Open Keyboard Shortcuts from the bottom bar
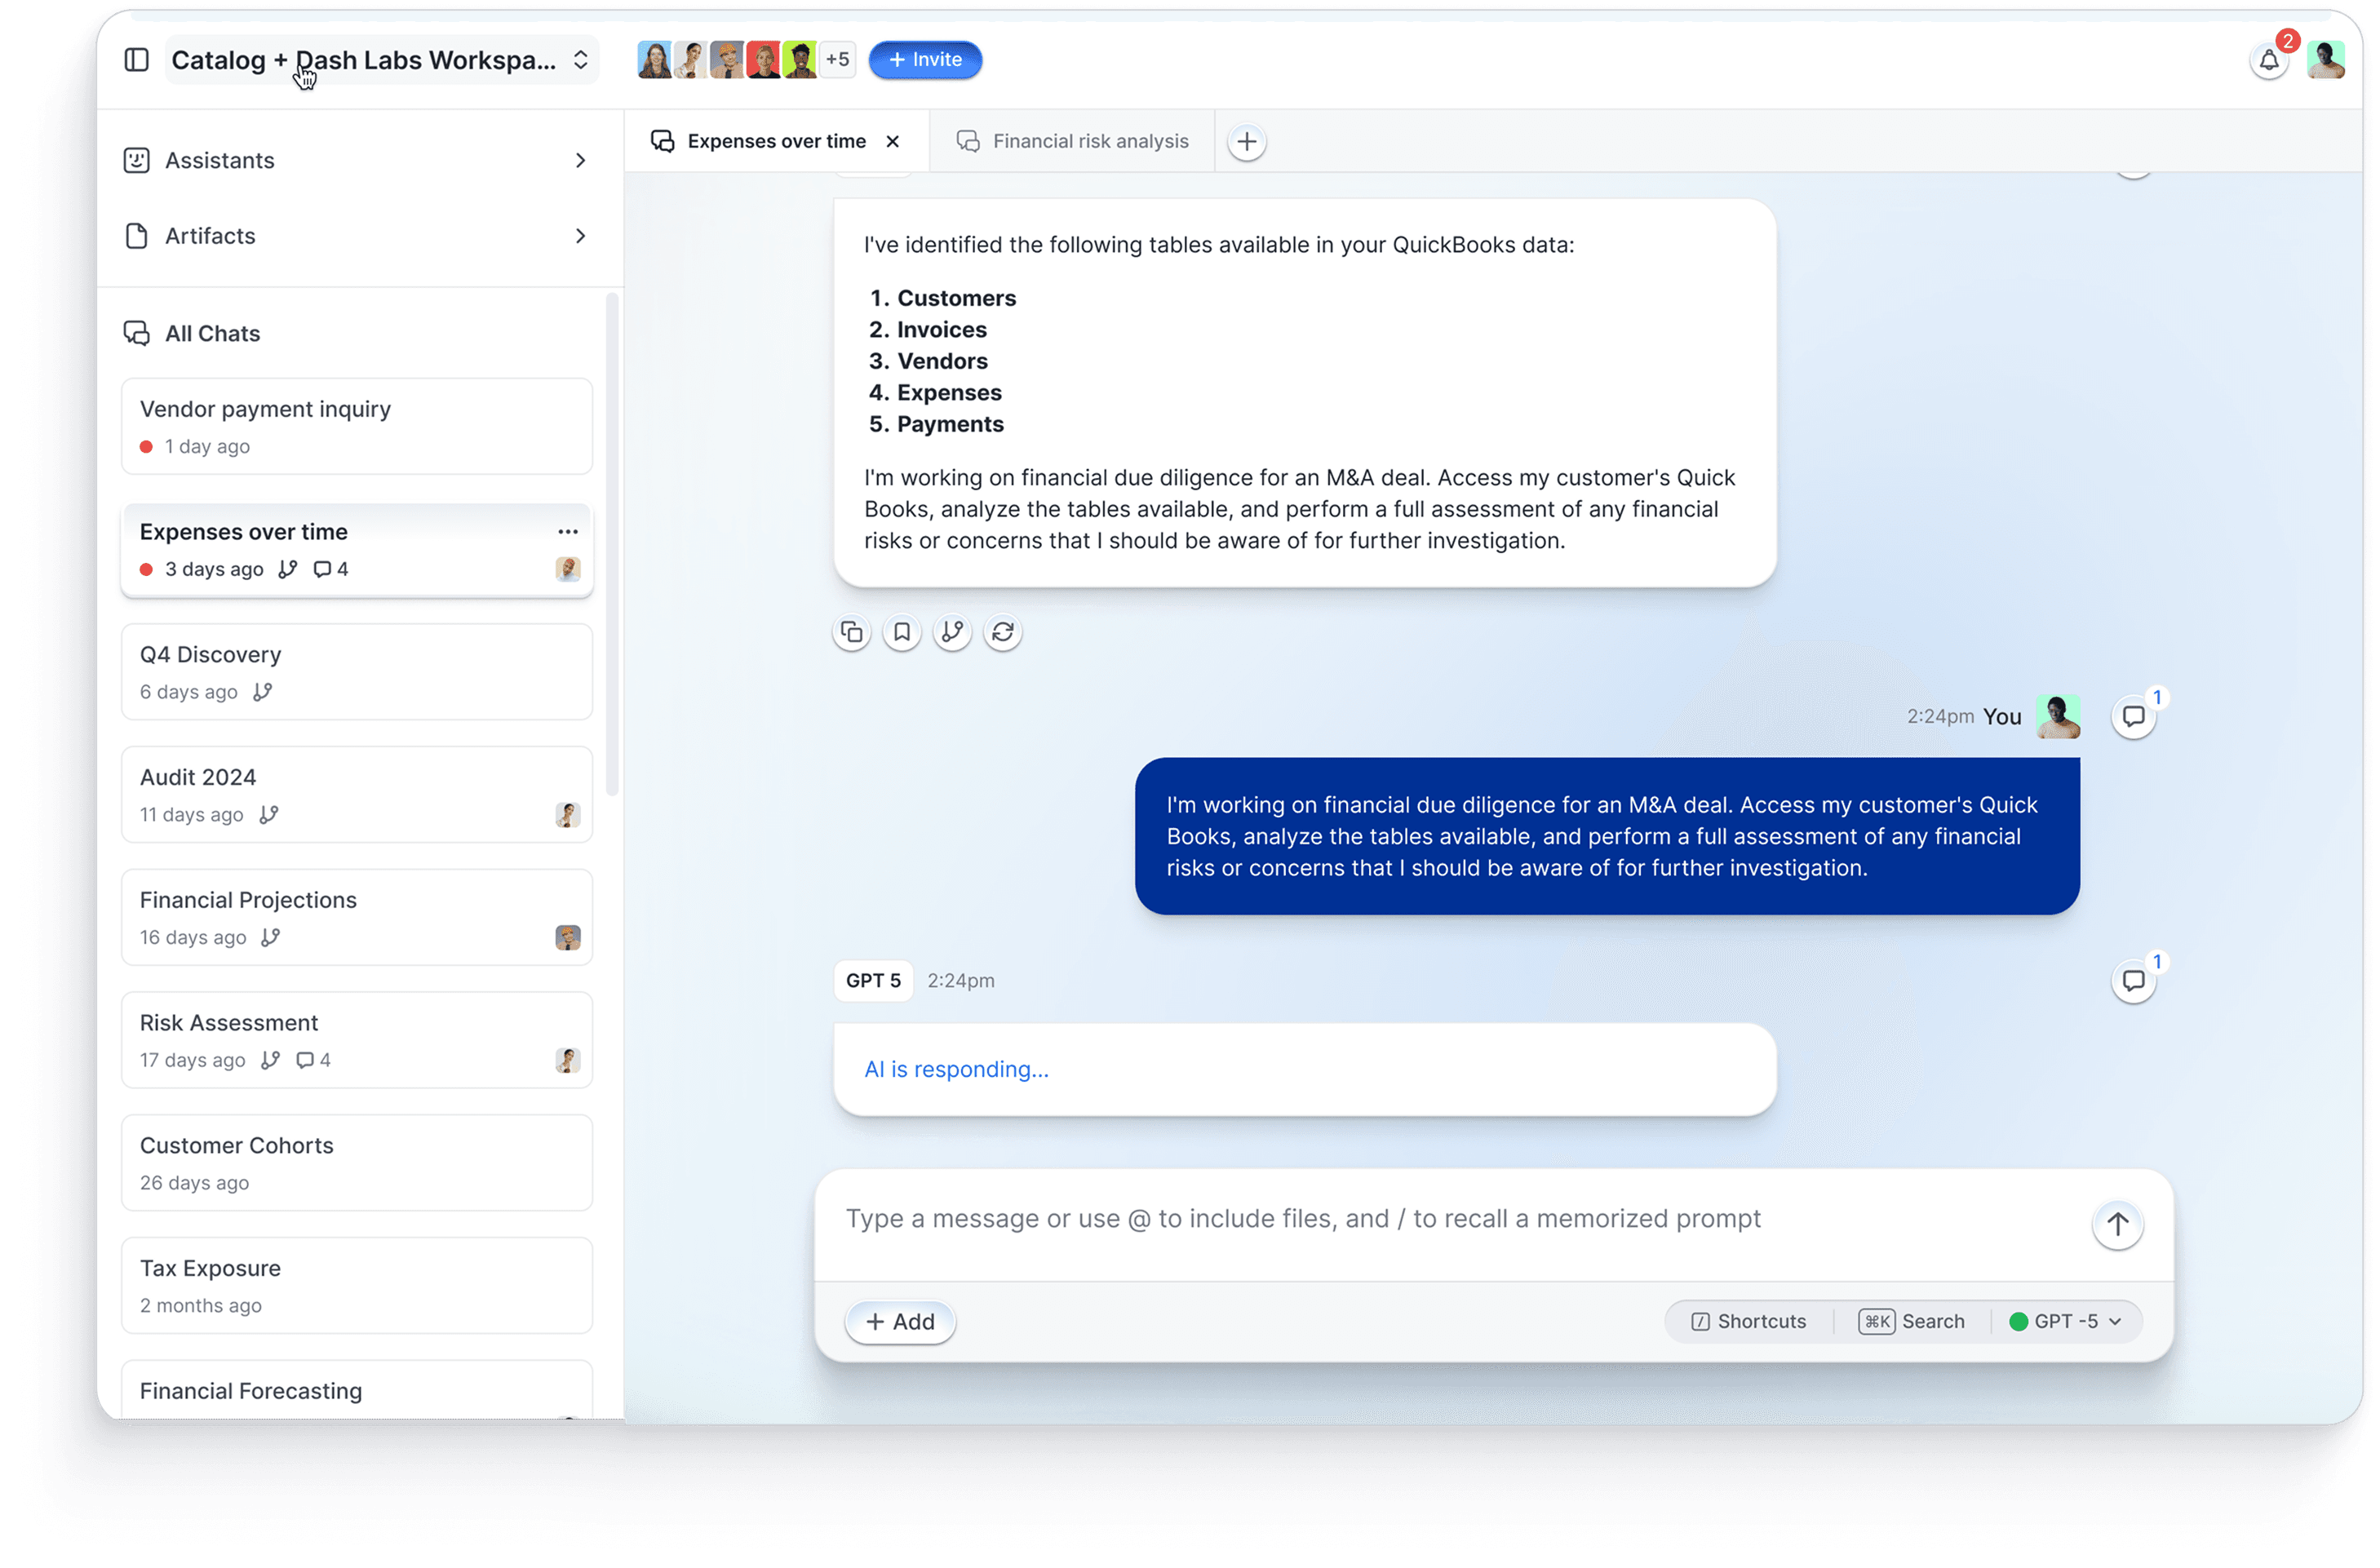 [1748, 1321]
